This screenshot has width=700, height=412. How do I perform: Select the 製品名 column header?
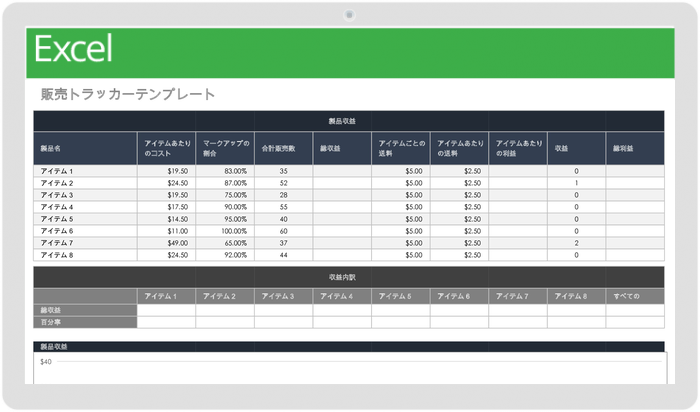coord(85,148)
